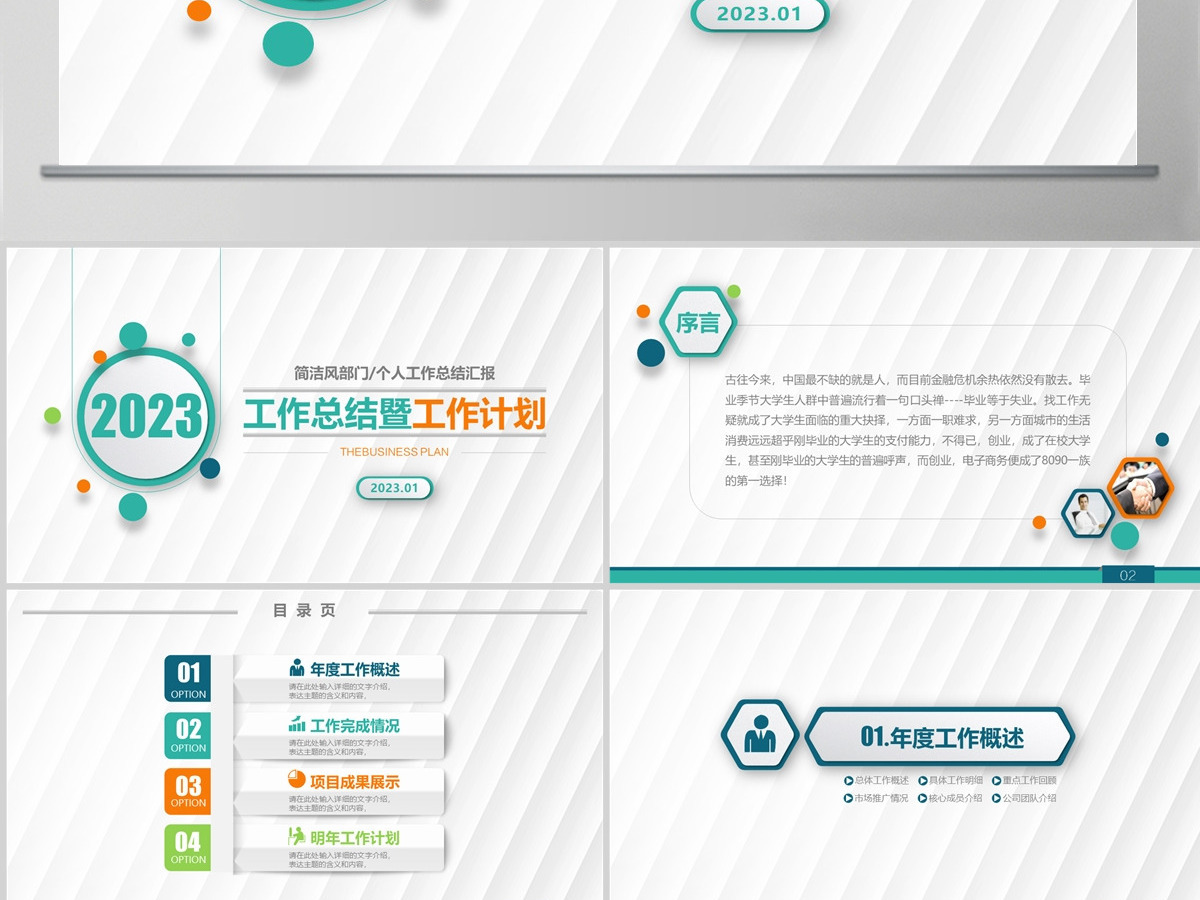The width and height of the screenshot is (1200, 900).
Task: Select the 02 OPTION teal box
Action: coord(188,735)
